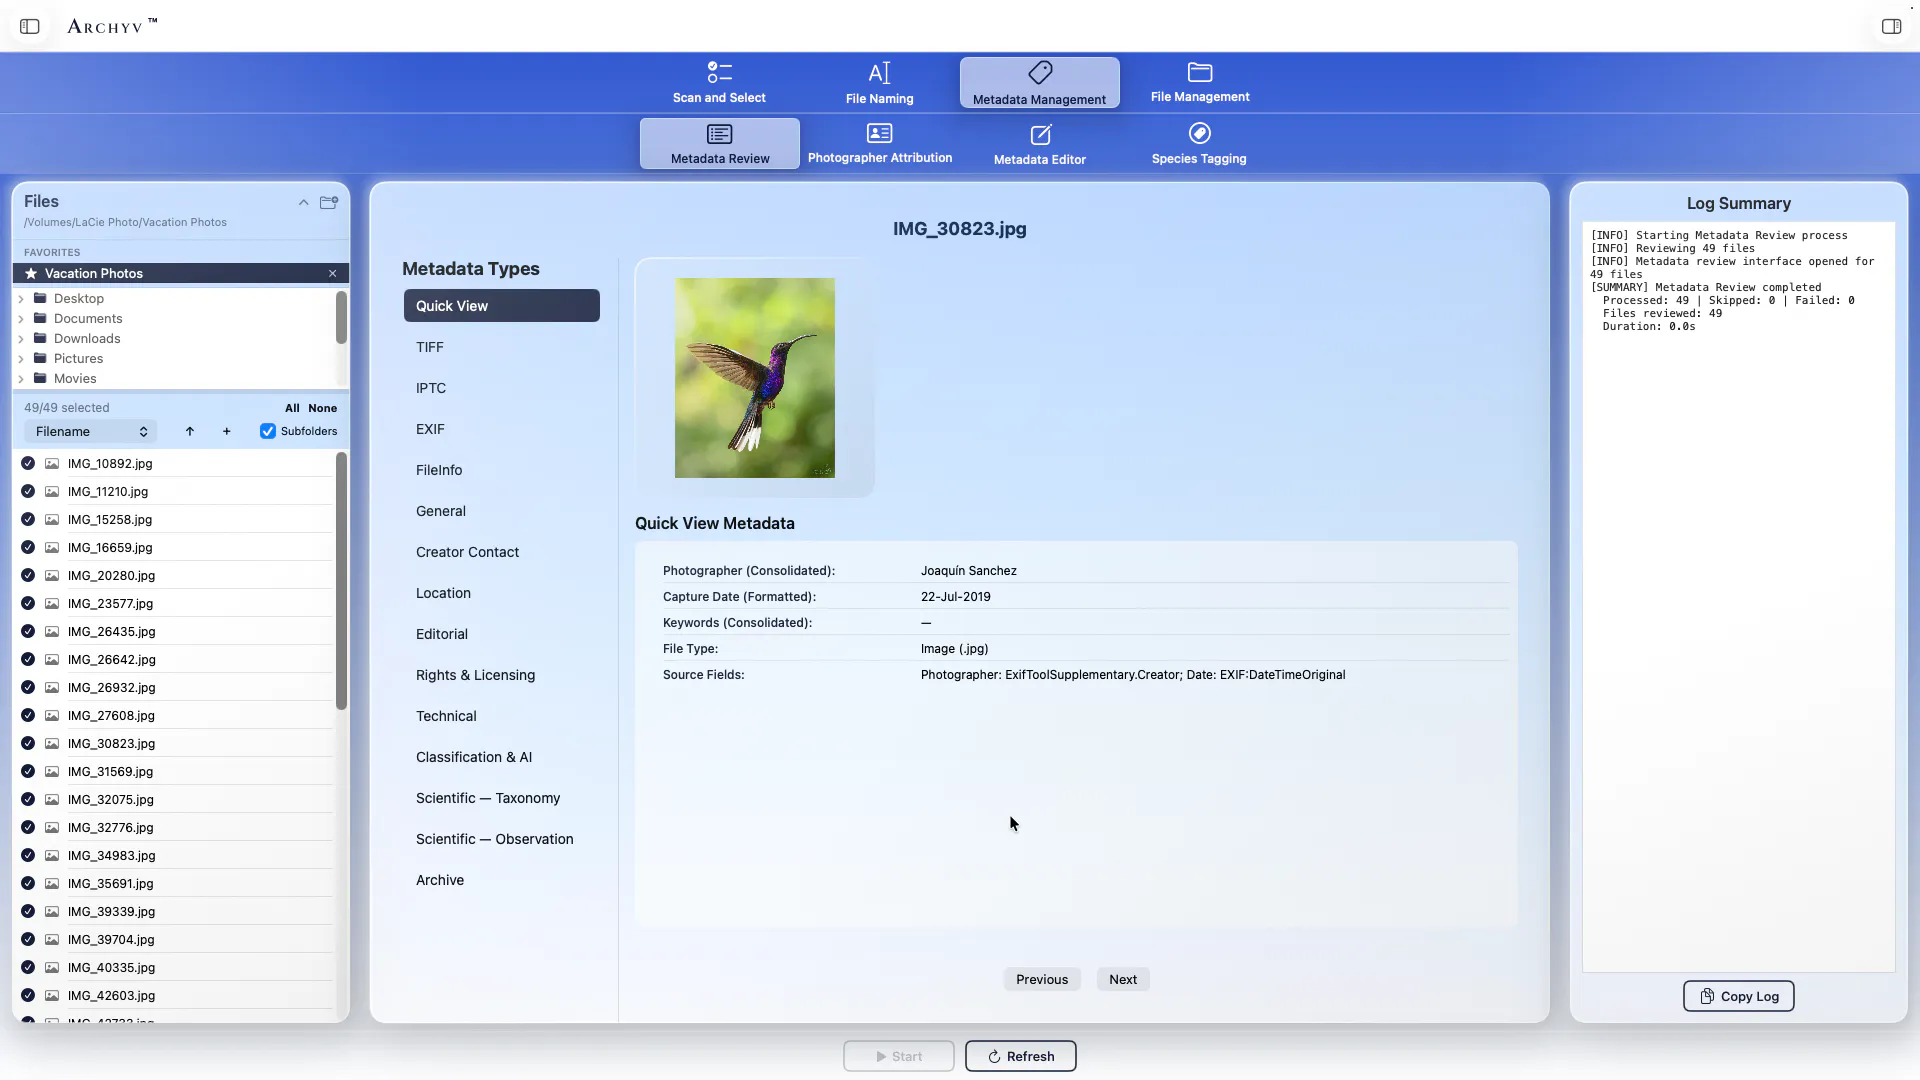This screenshot has width=1920, height=1080.
Task: Uncheck IMG_15258.jpg selection
Action: pyautogui.click(x=28, y=520)
